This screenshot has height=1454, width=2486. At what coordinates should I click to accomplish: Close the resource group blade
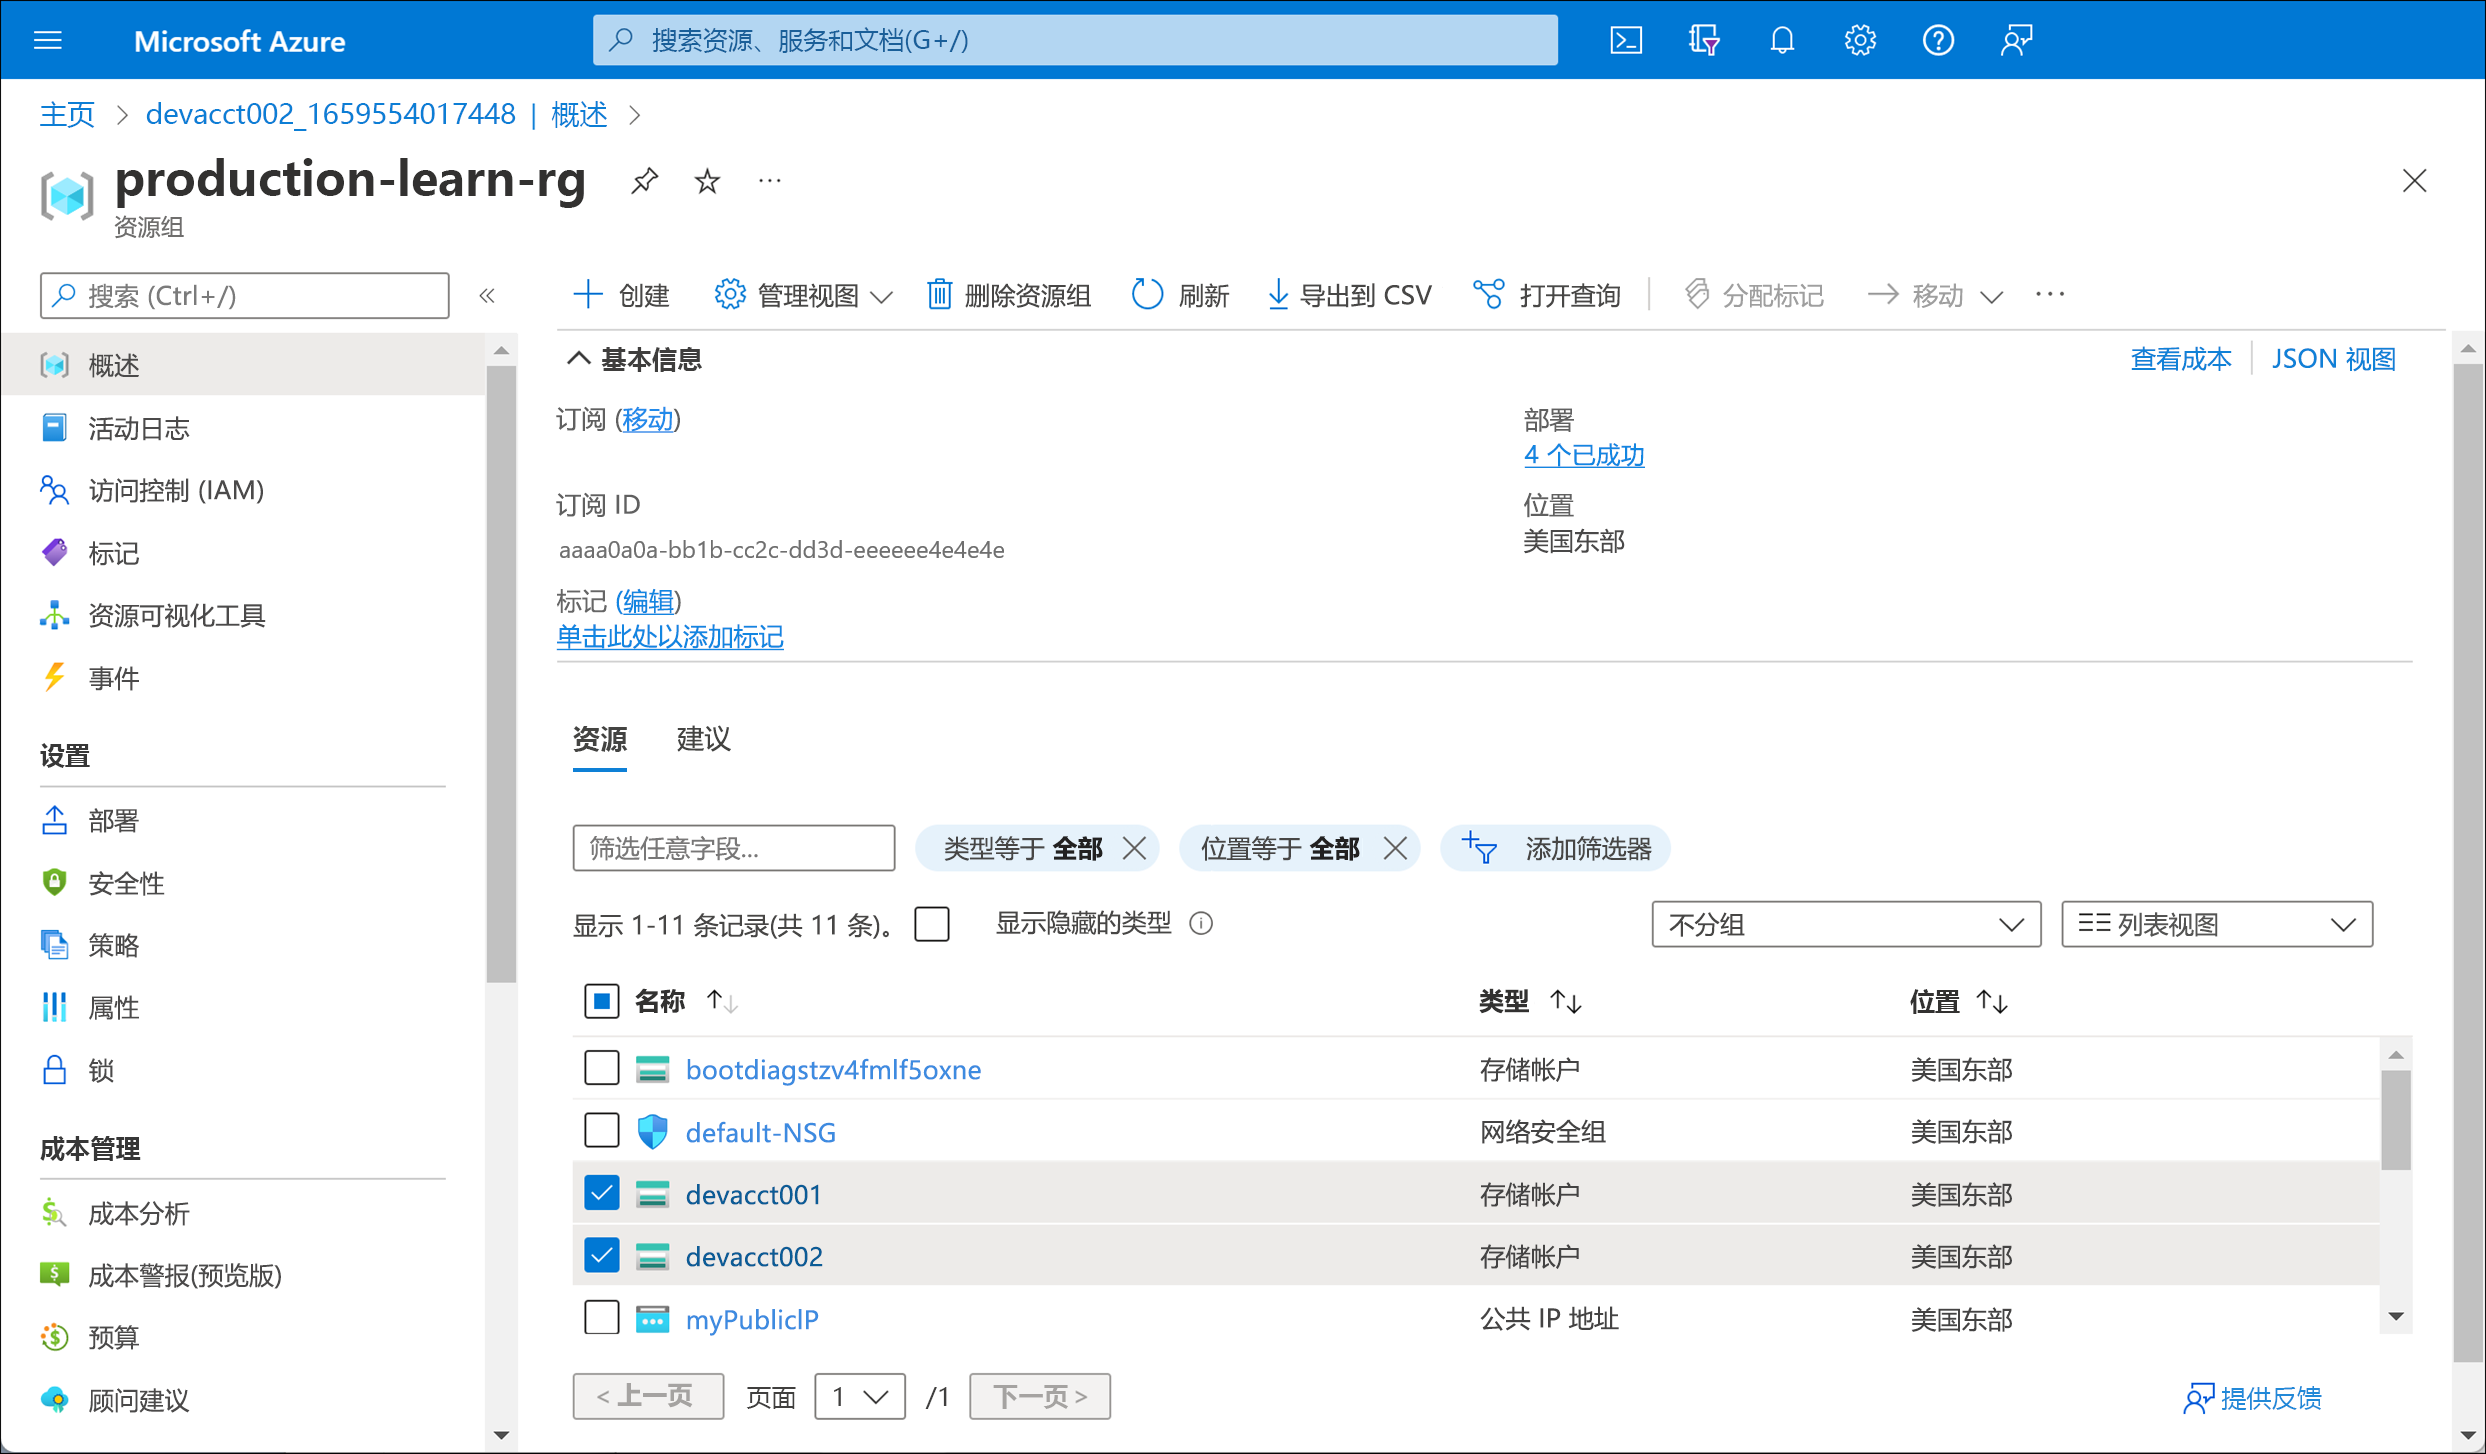point(2414,181)
